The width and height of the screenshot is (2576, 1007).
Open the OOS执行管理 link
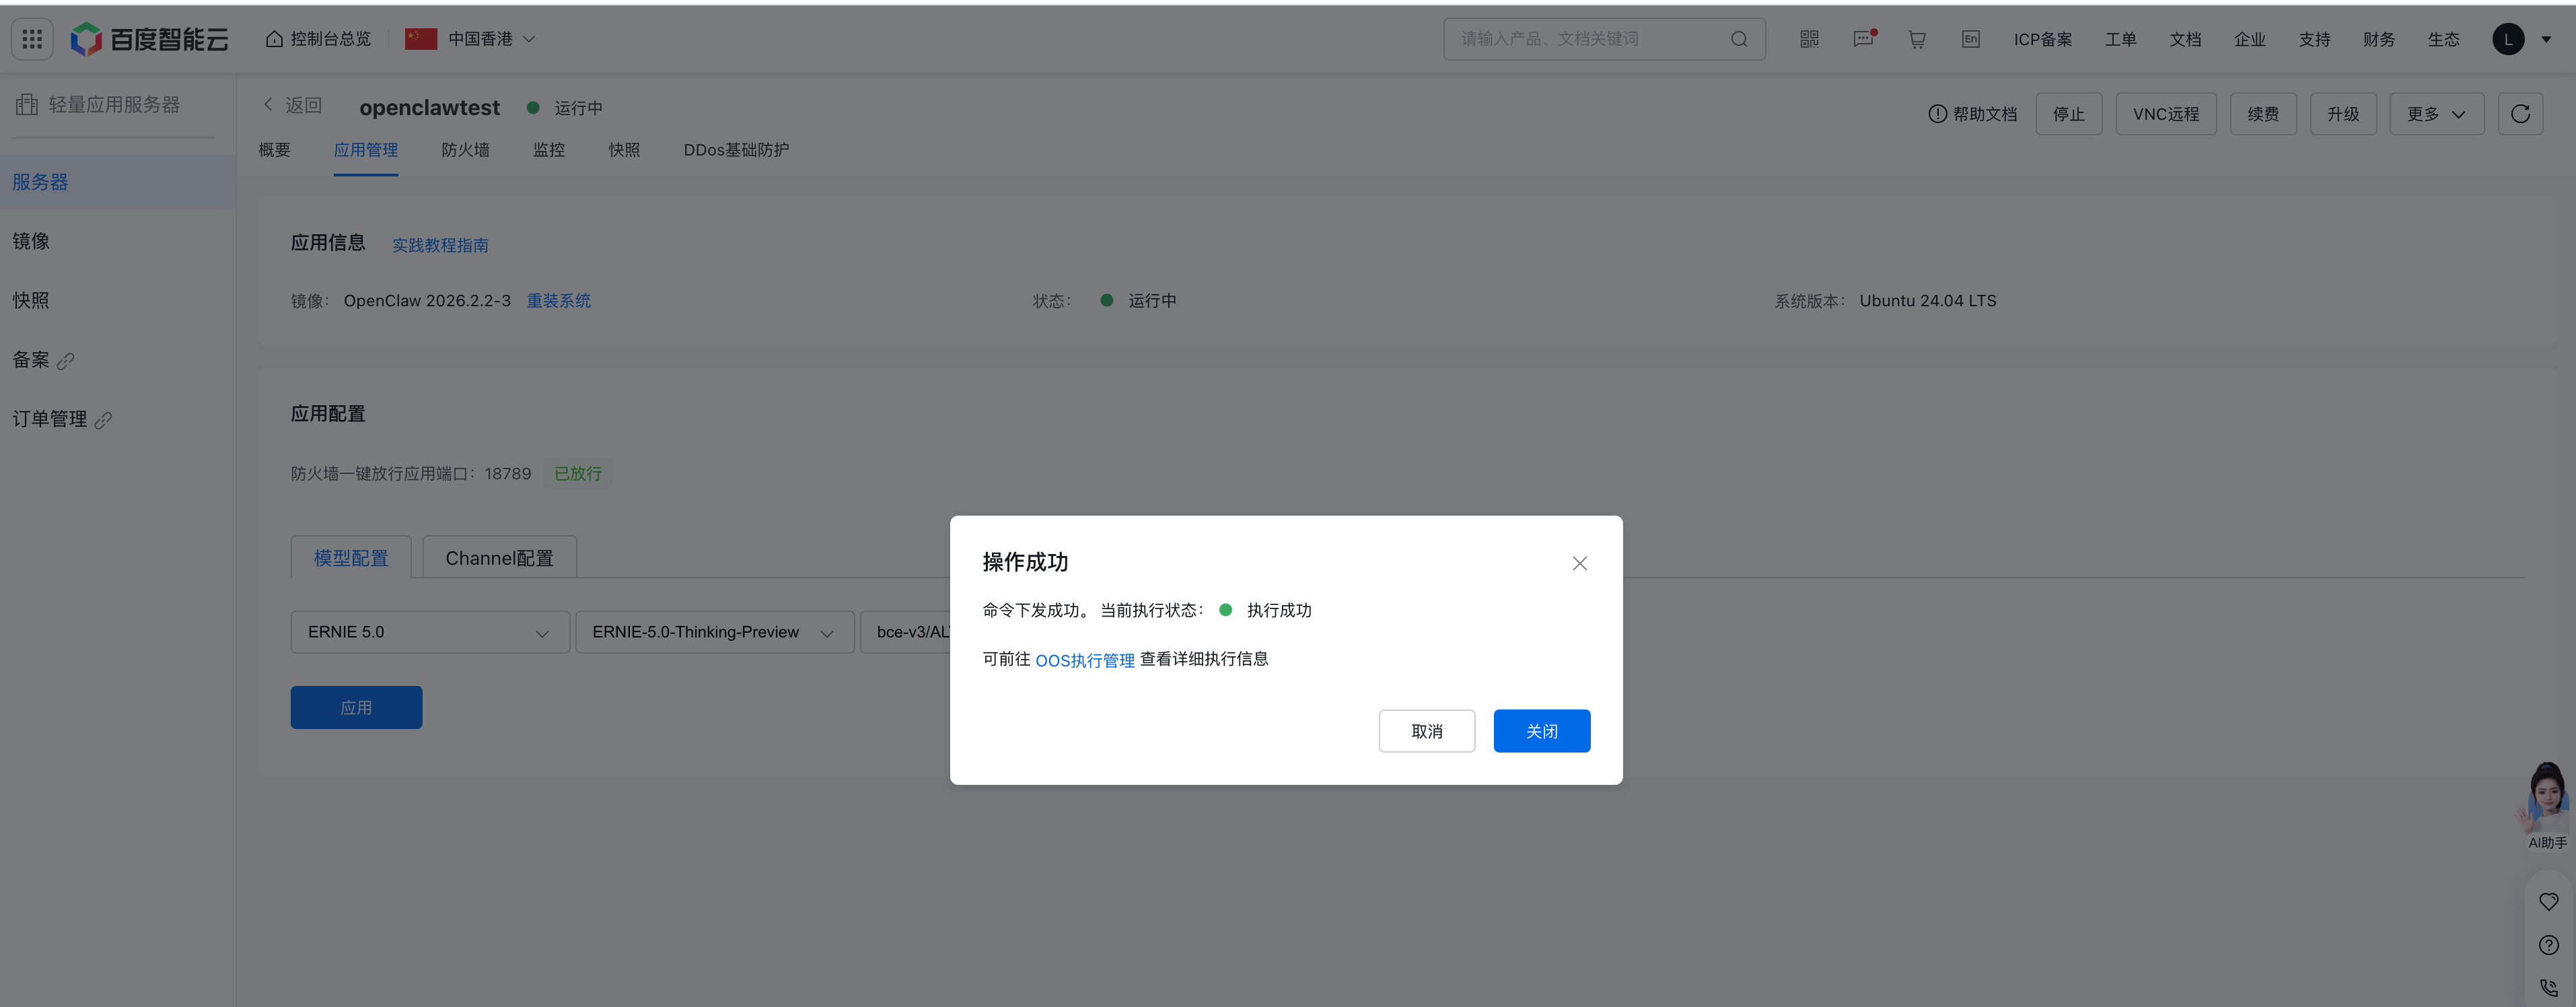click(x=1084, y=660)
